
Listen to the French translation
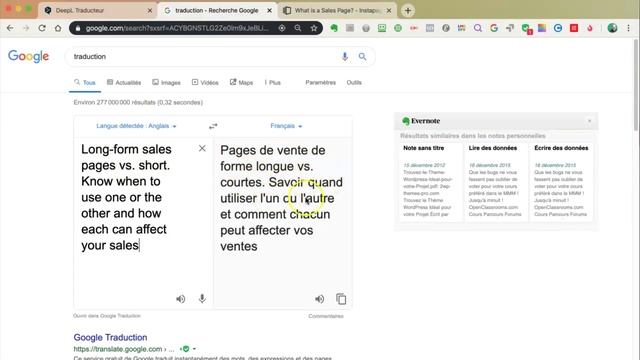click(x=320, y=299)
